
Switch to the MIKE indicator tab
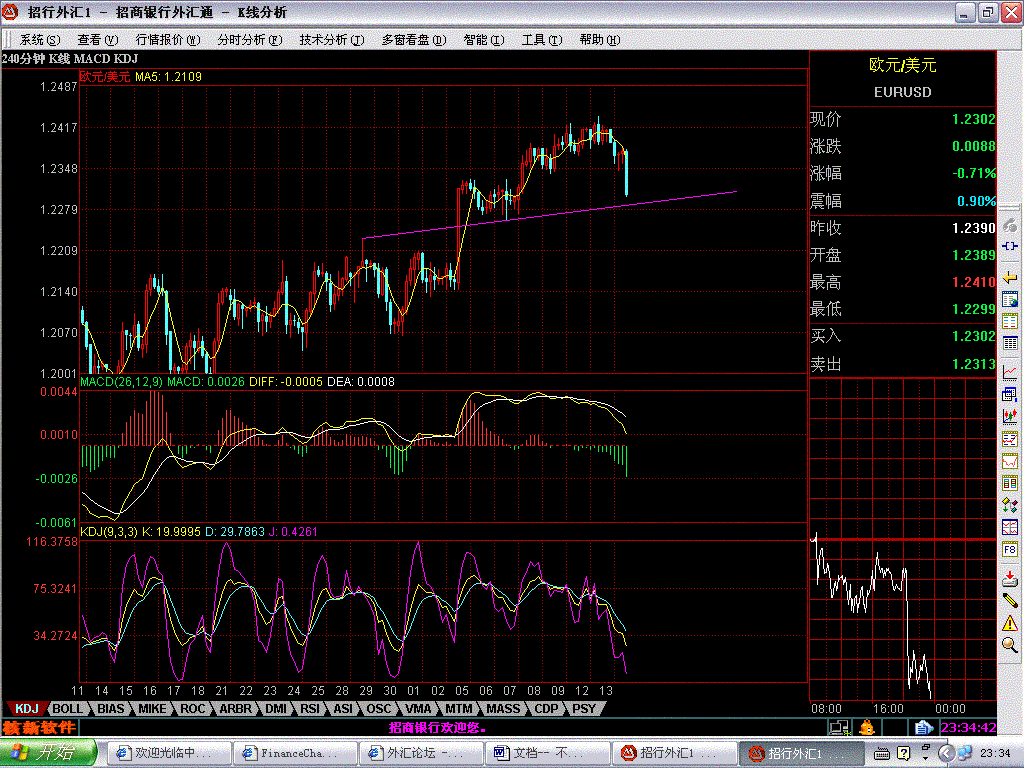coord(152,709)
